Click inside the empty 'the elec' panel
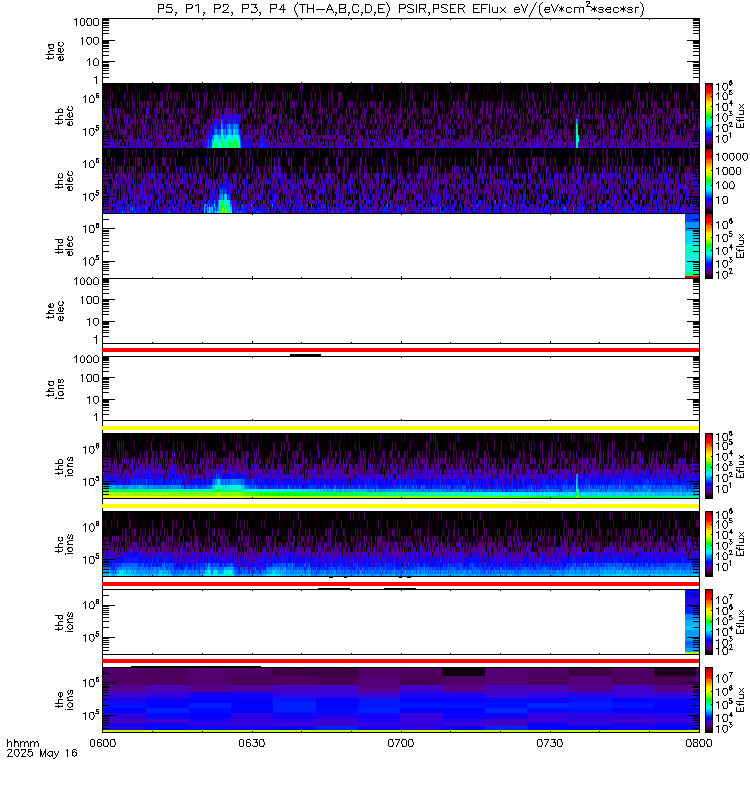Image resolution: width=750 pixels, height=800 pixels. tap(401, 311)
